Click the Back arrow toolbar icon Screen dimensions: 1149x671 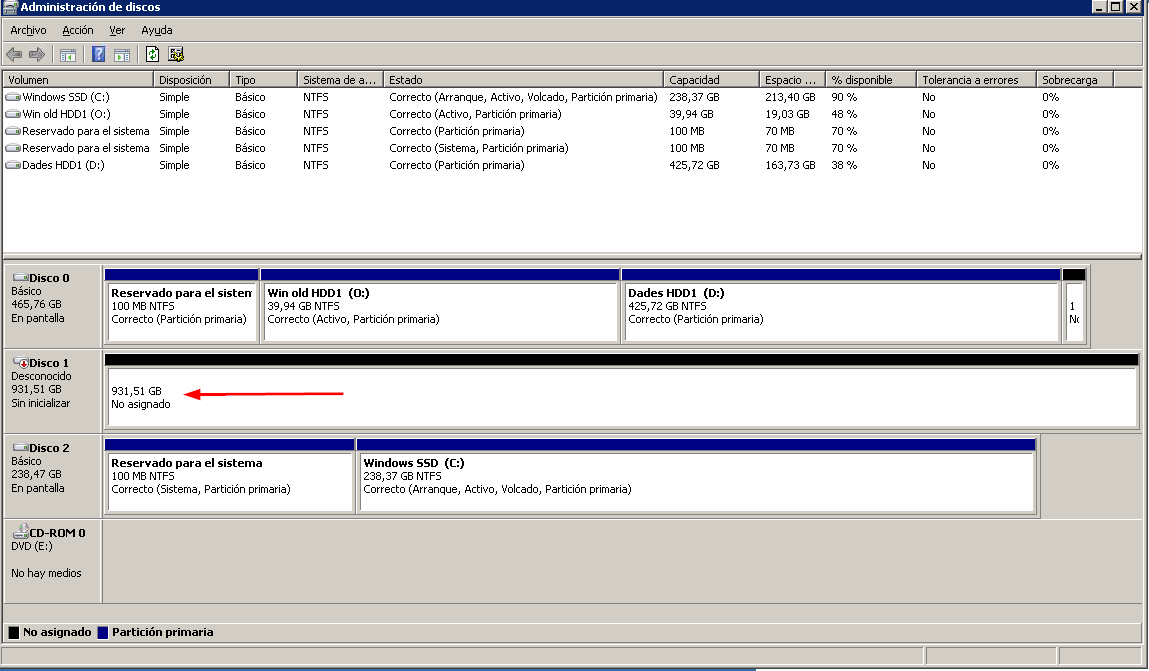click(x=14, y=54)
